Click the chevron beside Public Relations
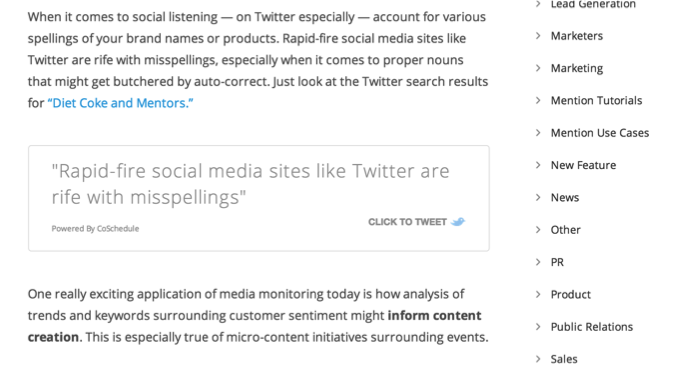This screenshot has width=685, height=365. [538, 327]
